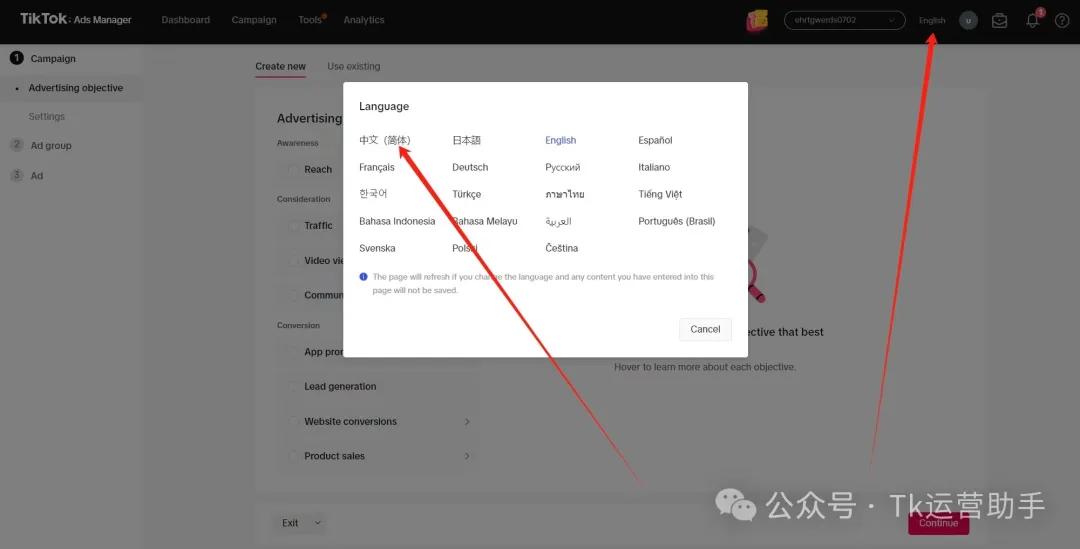Open the ehrtgwerds0702 account dropdown
The height and width of the screenshot is (549, 1080).
(x=844, y=20)
